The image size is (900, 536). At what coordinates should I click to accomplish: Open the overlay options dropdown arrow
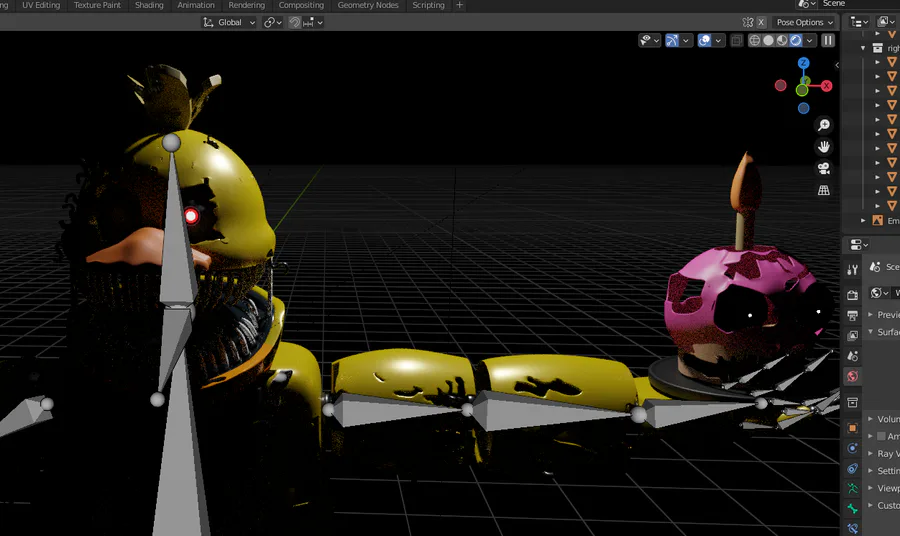(718, 40)
